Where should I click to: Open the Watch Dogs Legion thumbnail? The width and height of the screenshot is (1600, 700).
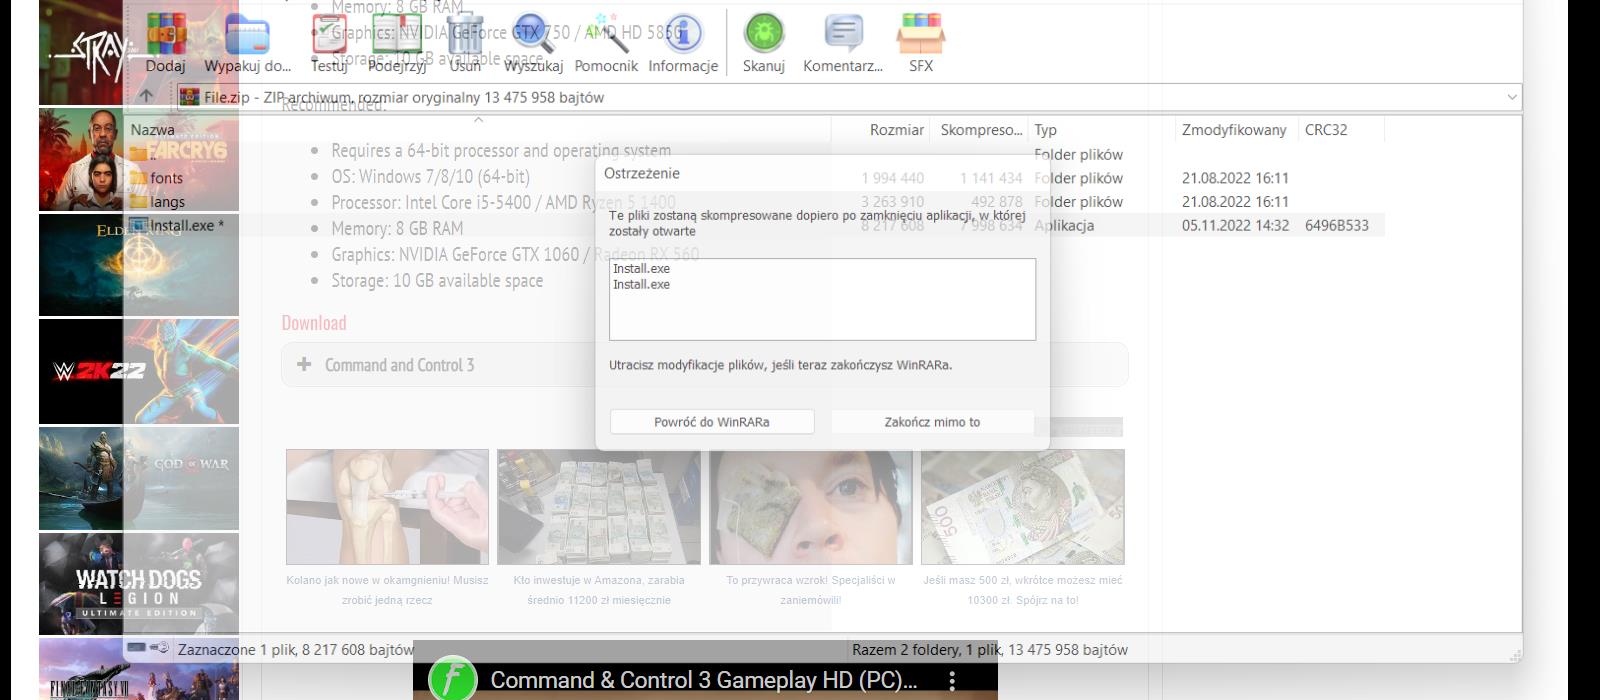[139, 584]
